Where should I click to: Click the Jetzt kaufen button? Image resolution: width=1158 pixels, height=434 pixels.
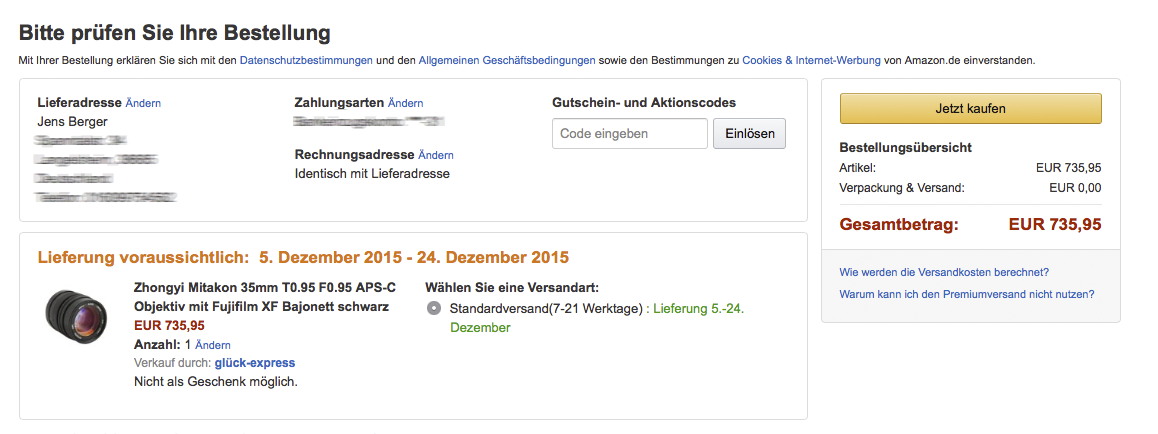pyautogui.click(x=970, y=108)
